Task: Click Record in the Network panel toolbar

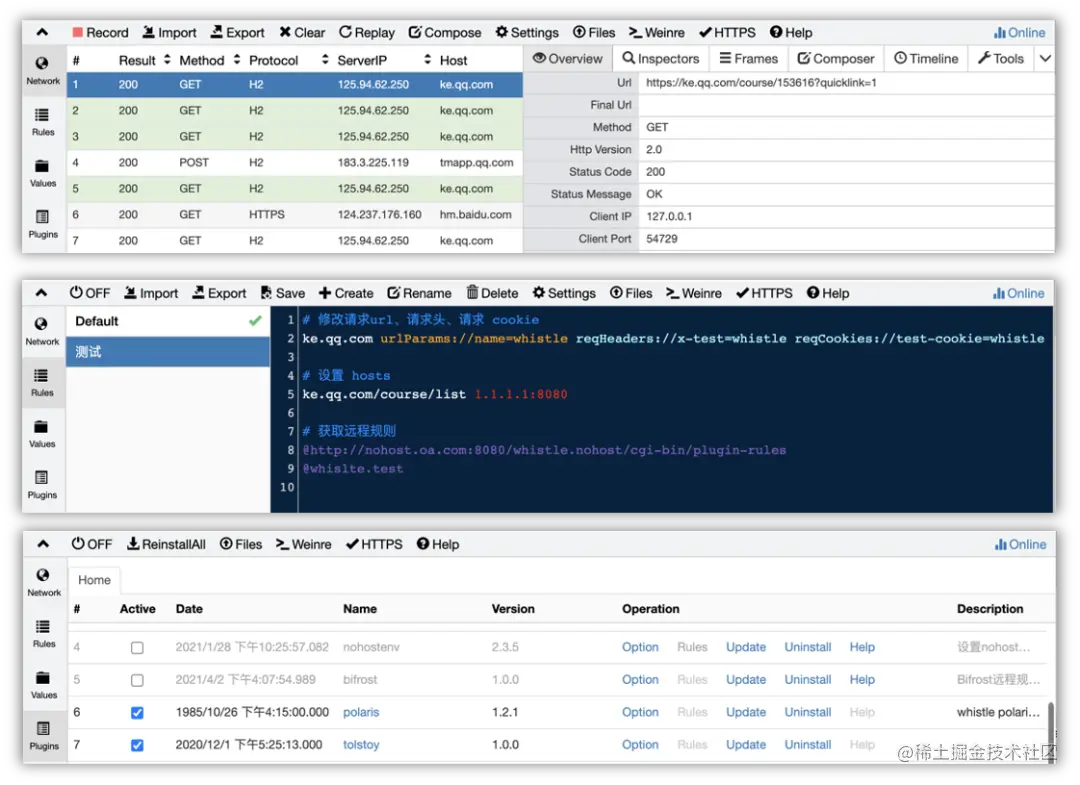Action: click(101, 32)
